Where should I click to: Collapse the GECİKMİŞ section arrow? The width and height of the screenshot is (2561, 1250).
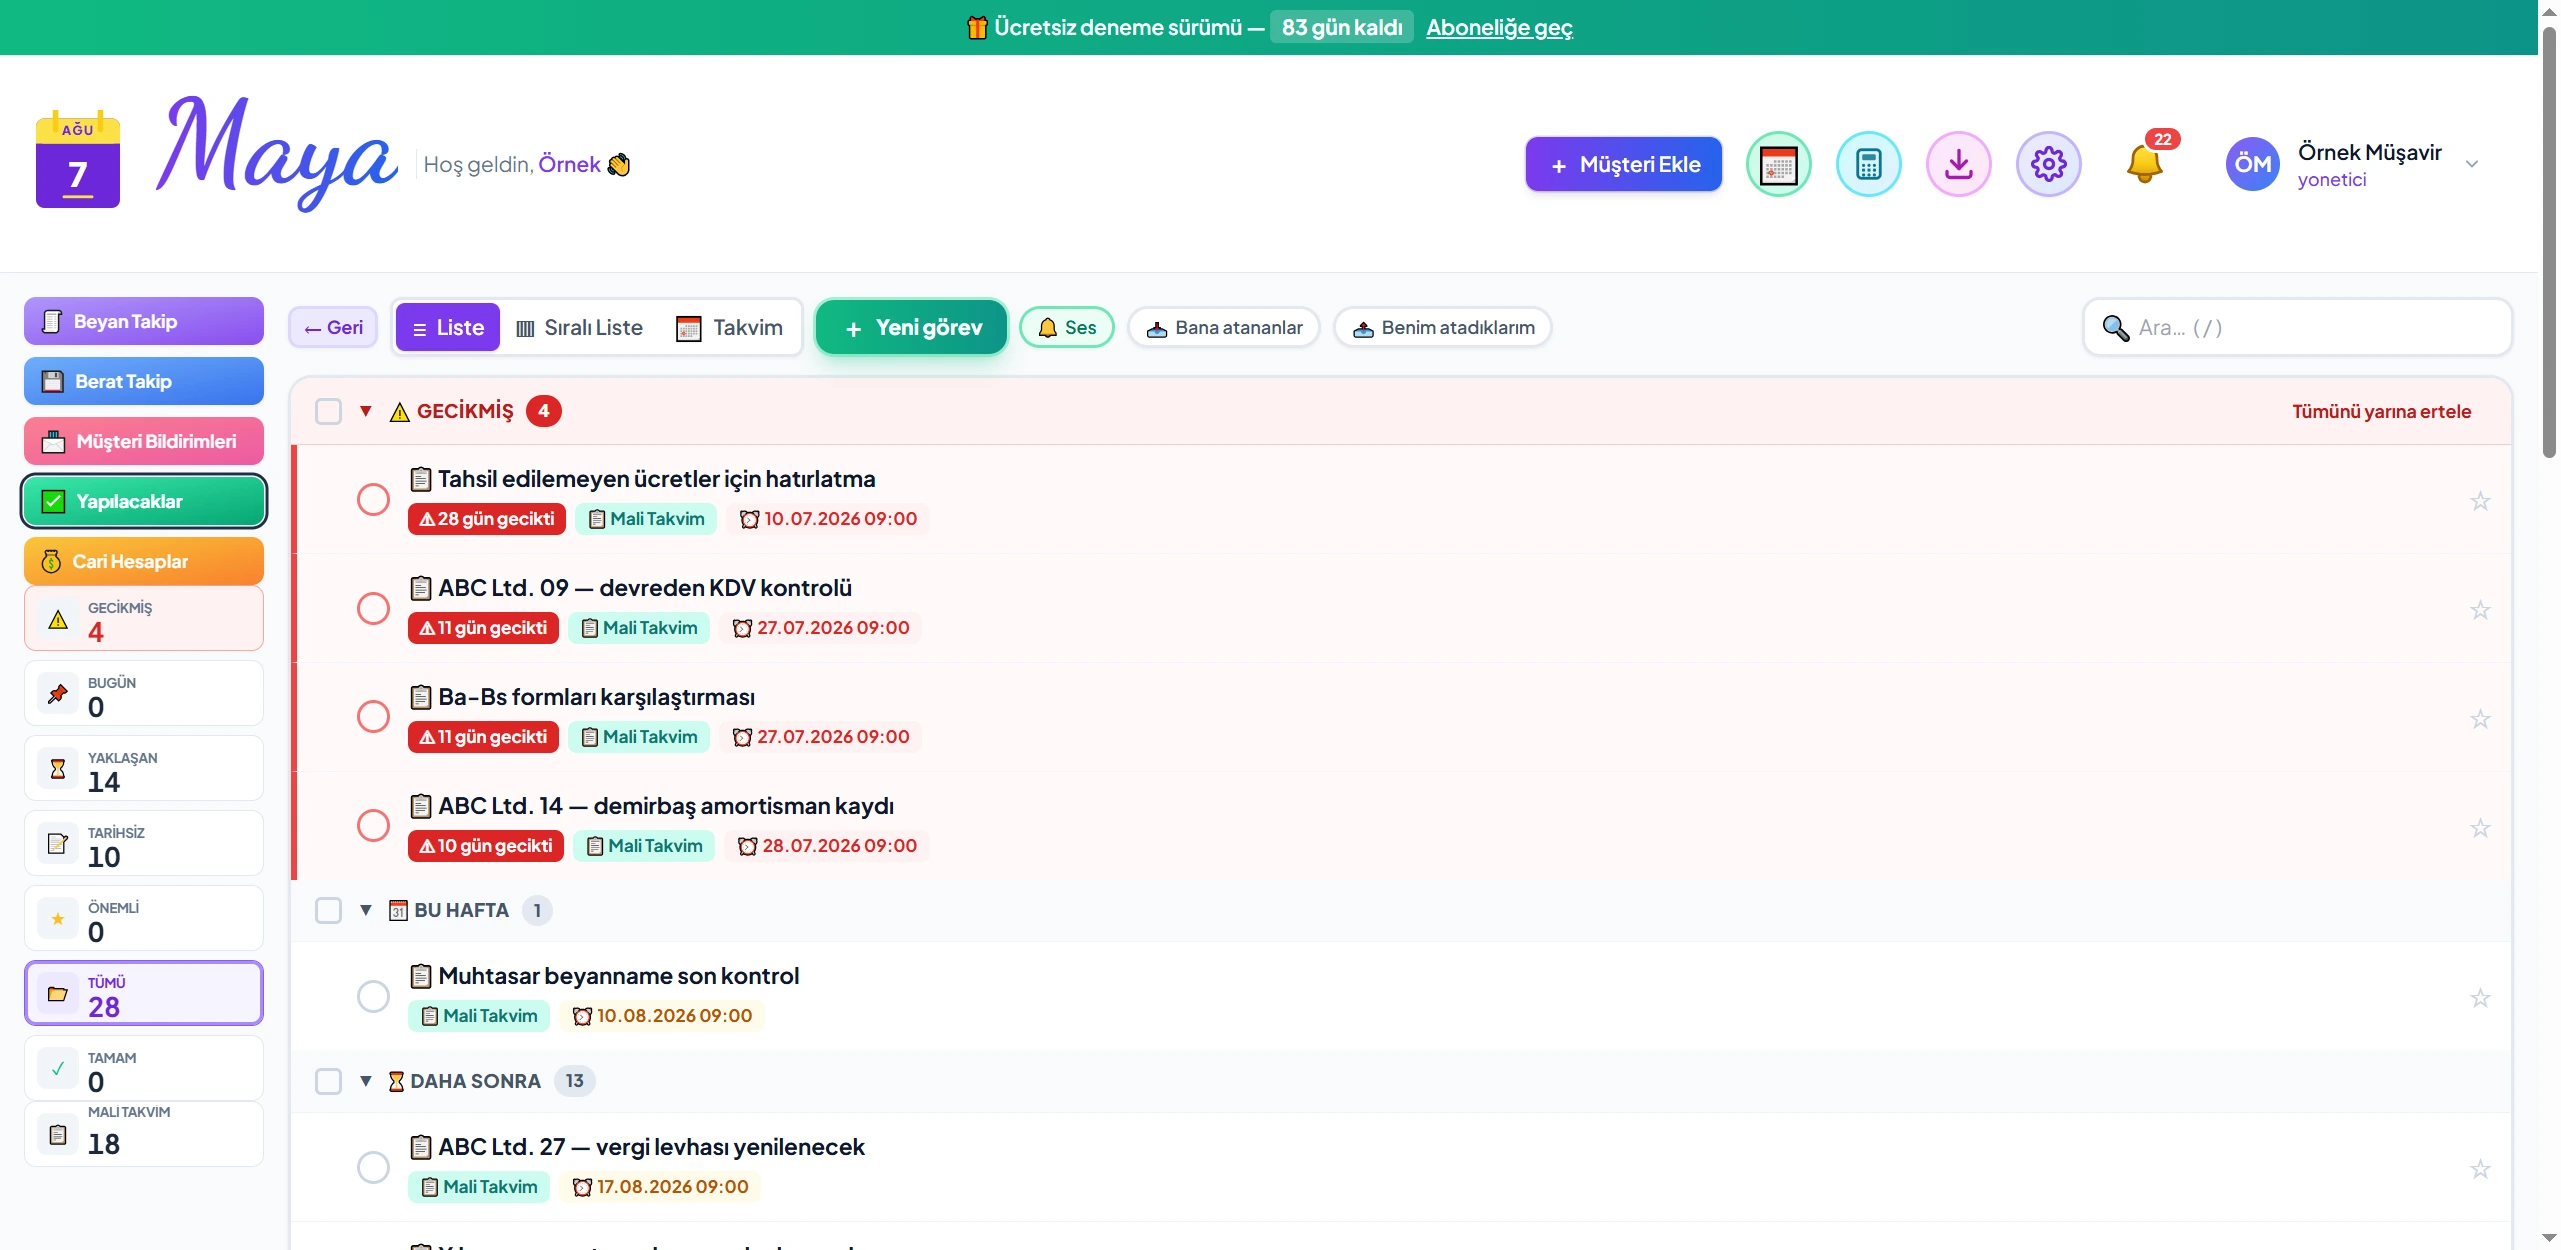[366, 411]
